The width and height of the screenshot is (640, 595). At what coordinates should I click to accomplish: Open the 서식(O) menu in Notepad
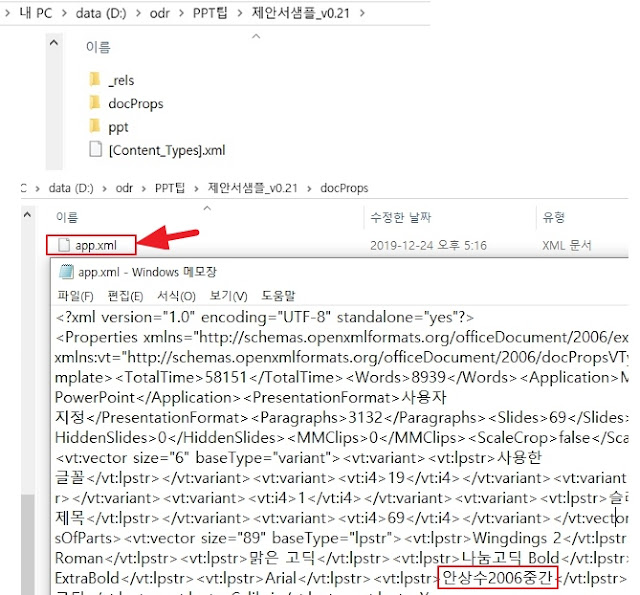click(176, 295)
